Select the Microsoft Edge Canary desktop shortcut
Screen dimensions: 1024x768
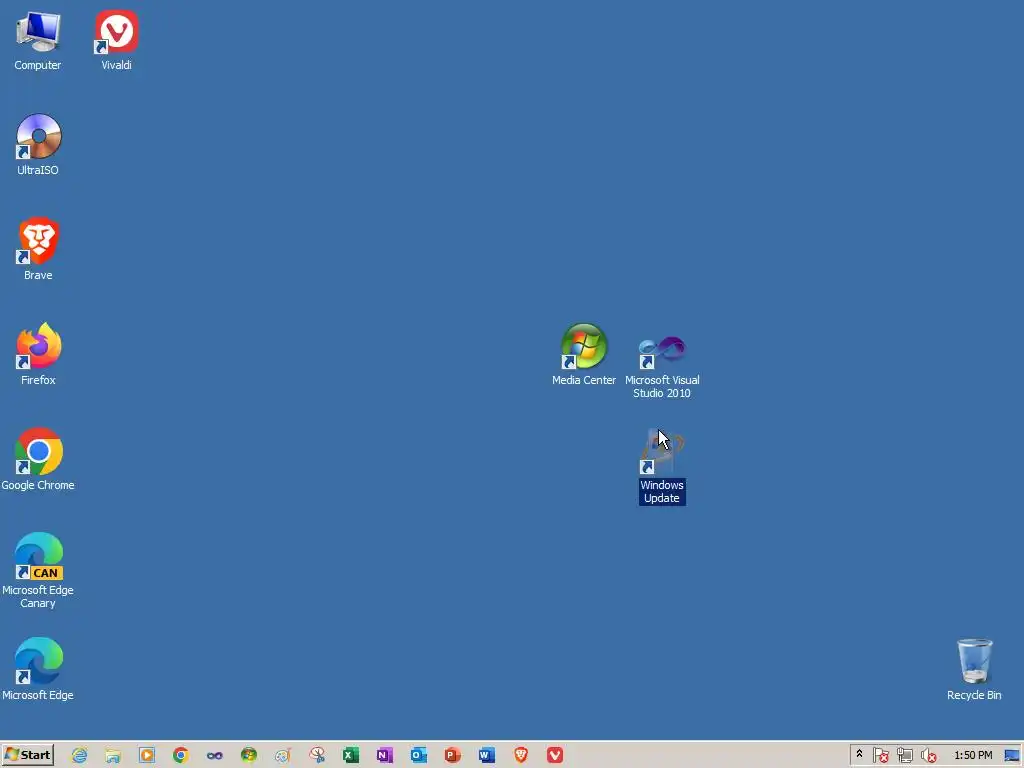pyautogui.click(x=38, y=570)
